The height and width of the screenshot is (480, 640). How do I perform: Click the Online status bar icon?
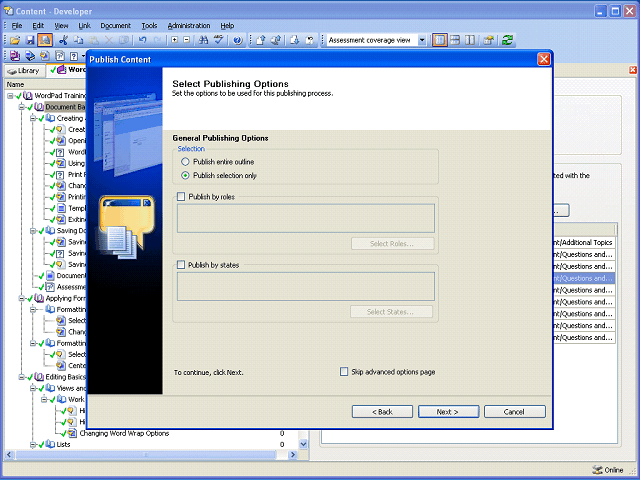(x=598, y=470)
